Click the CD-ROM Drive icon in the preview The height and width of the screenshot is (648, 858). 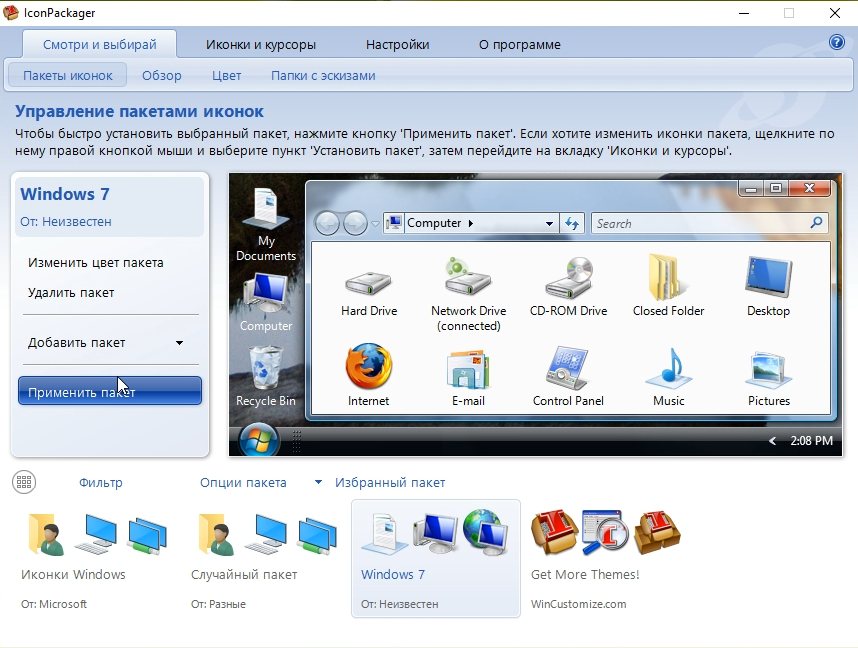coord(568,278)
